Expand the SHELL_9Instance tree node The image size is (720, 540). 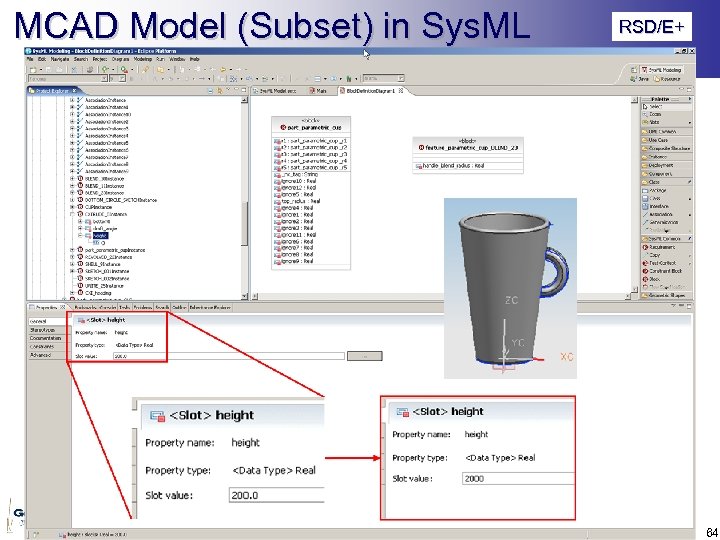pos(72,264)
